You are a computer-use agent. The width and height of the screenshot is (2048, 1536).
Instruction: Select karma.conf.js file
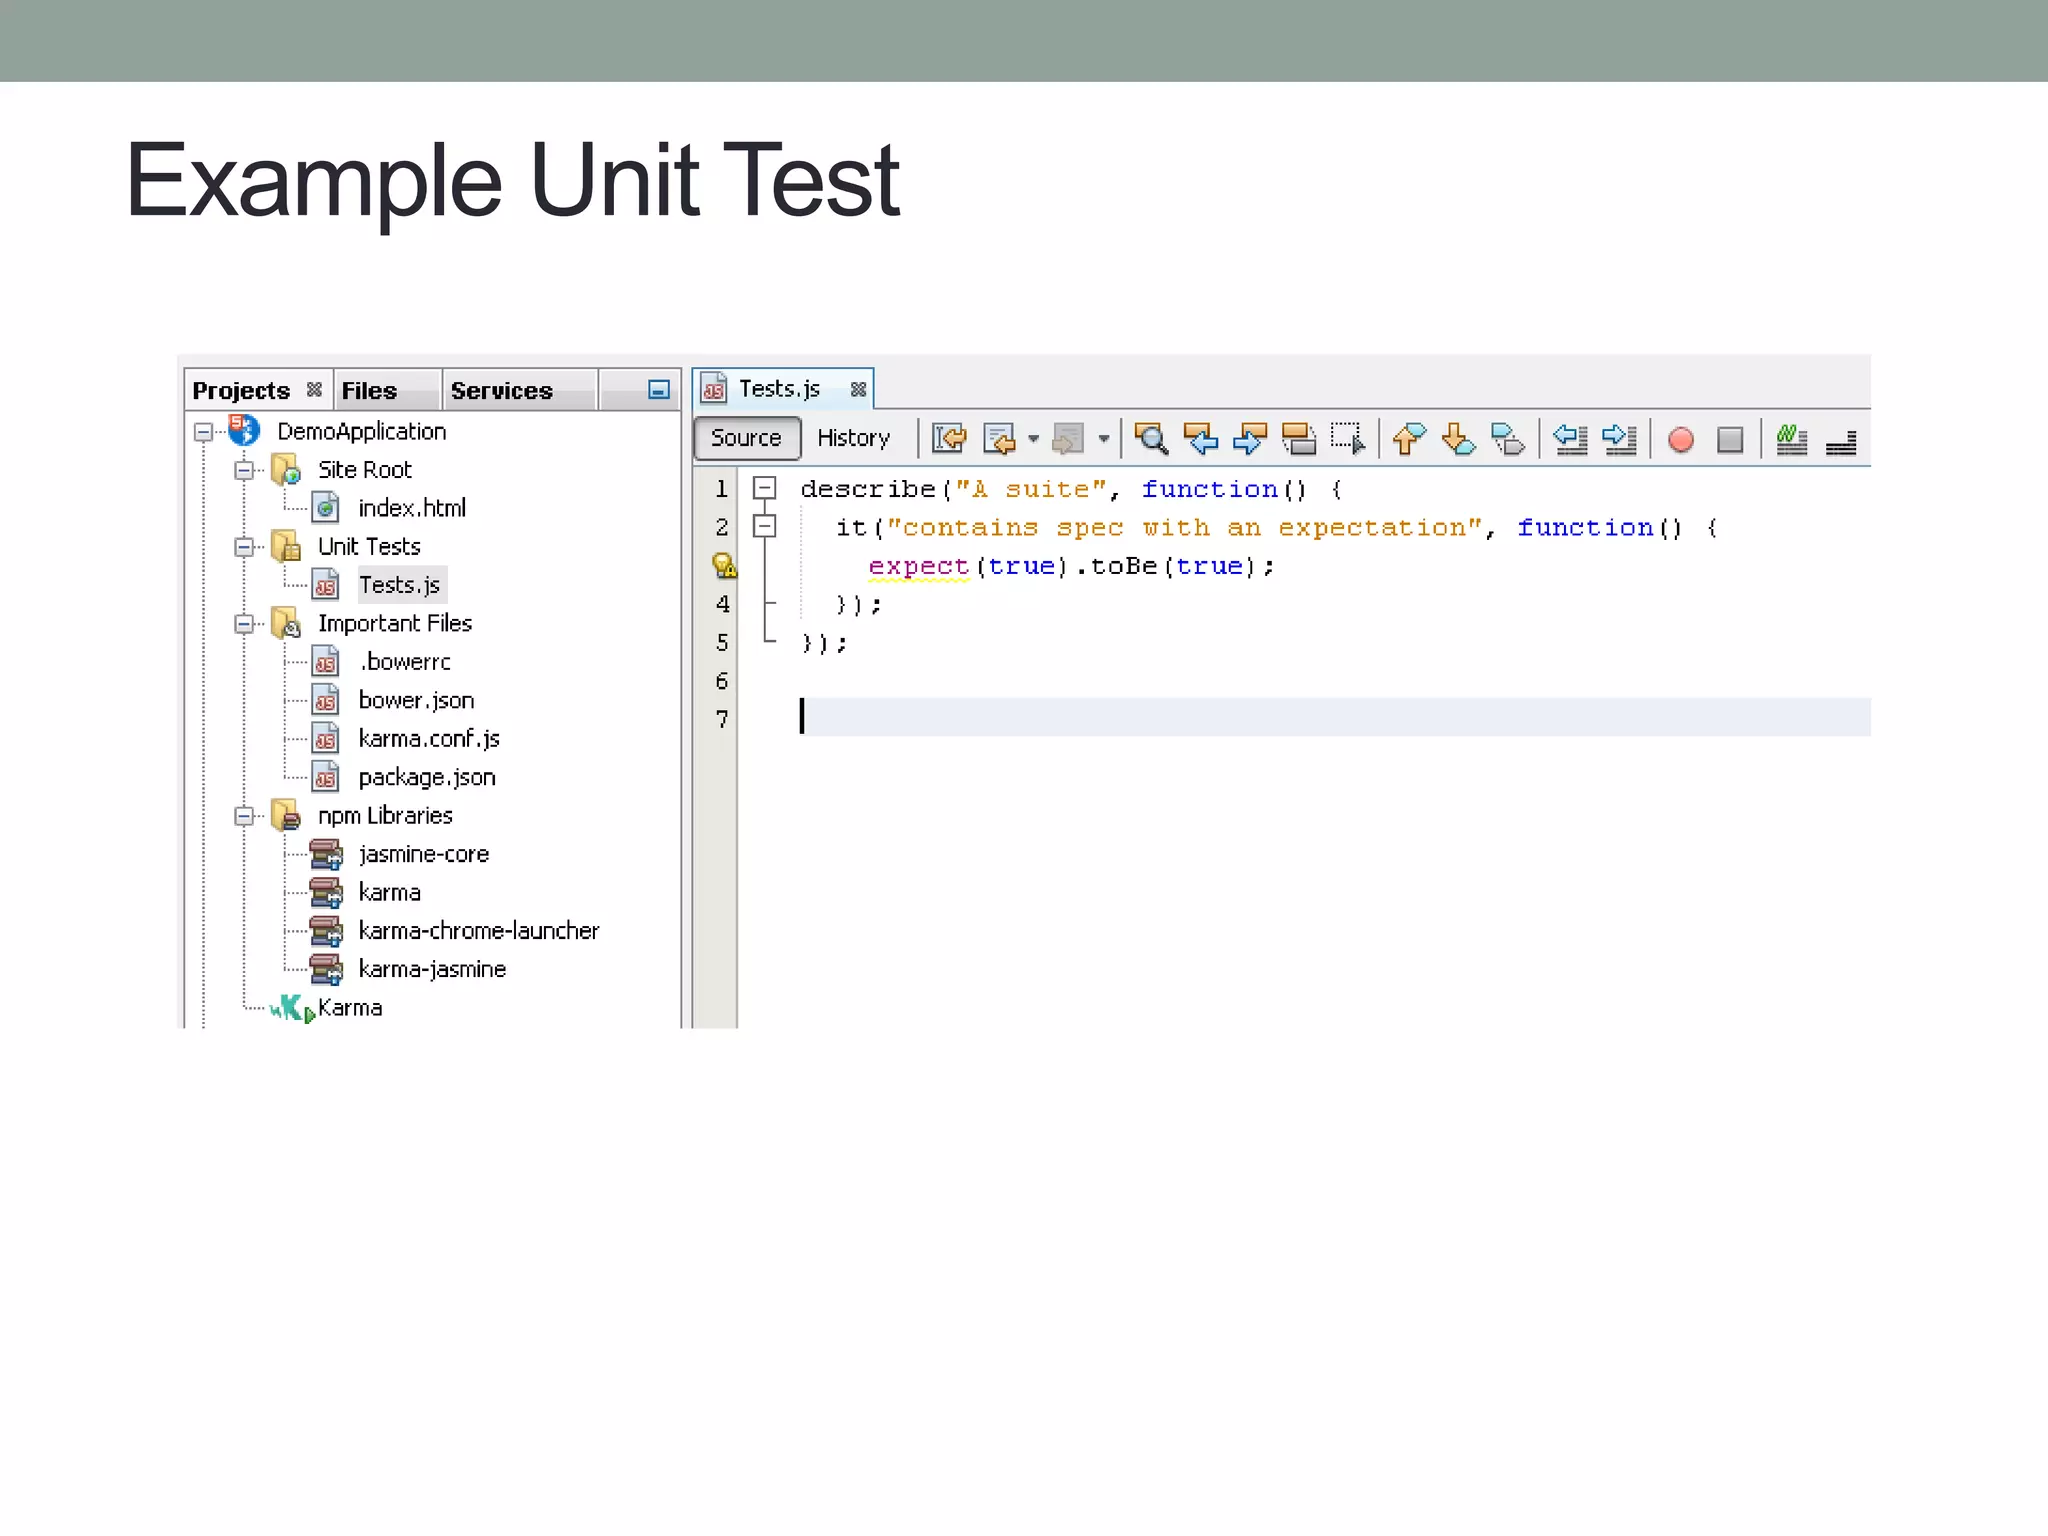429,739
